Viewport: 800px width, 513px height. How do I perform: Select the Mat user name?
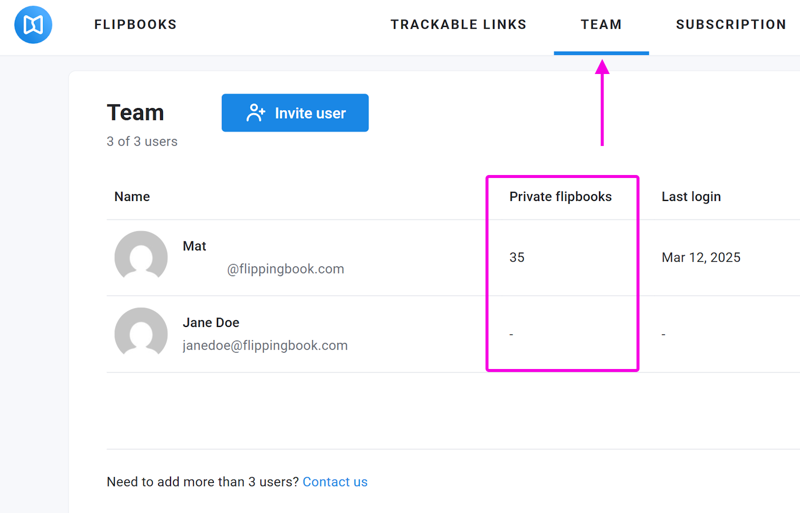click(x=194, y=246)
